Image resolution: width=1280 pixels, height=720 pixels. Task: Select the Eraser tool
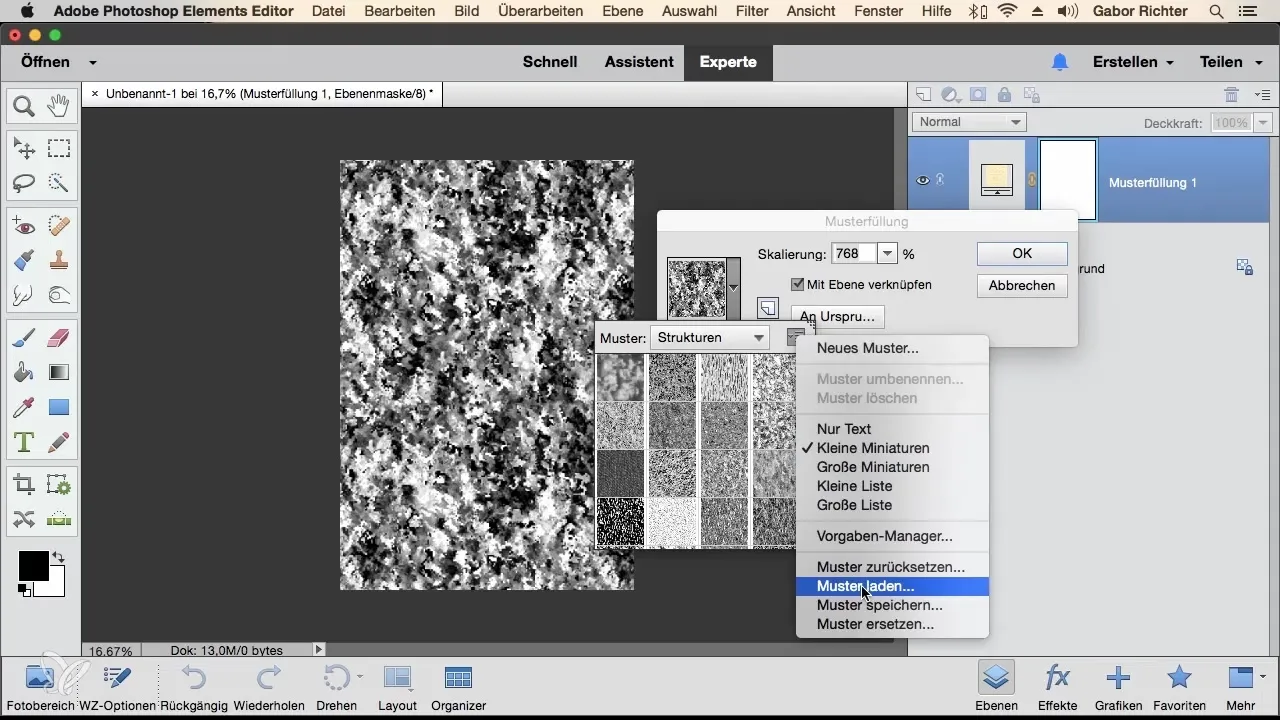click(59, 339)
